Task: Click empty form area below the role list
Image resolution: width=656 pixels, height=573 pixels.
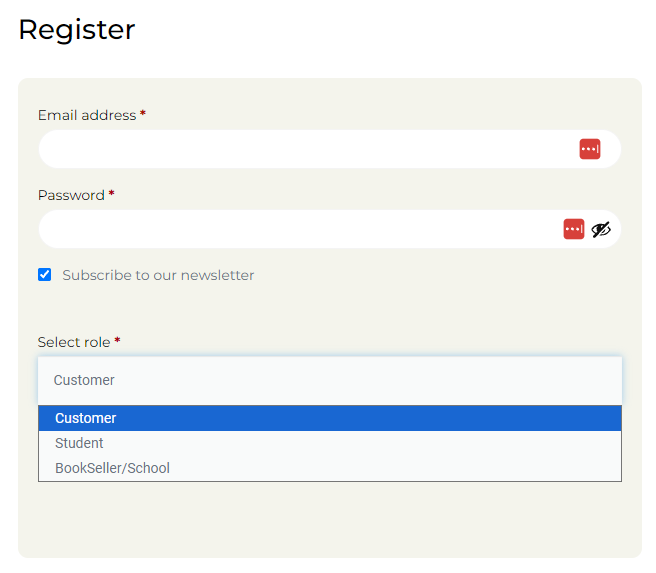Action: [330, 519]
